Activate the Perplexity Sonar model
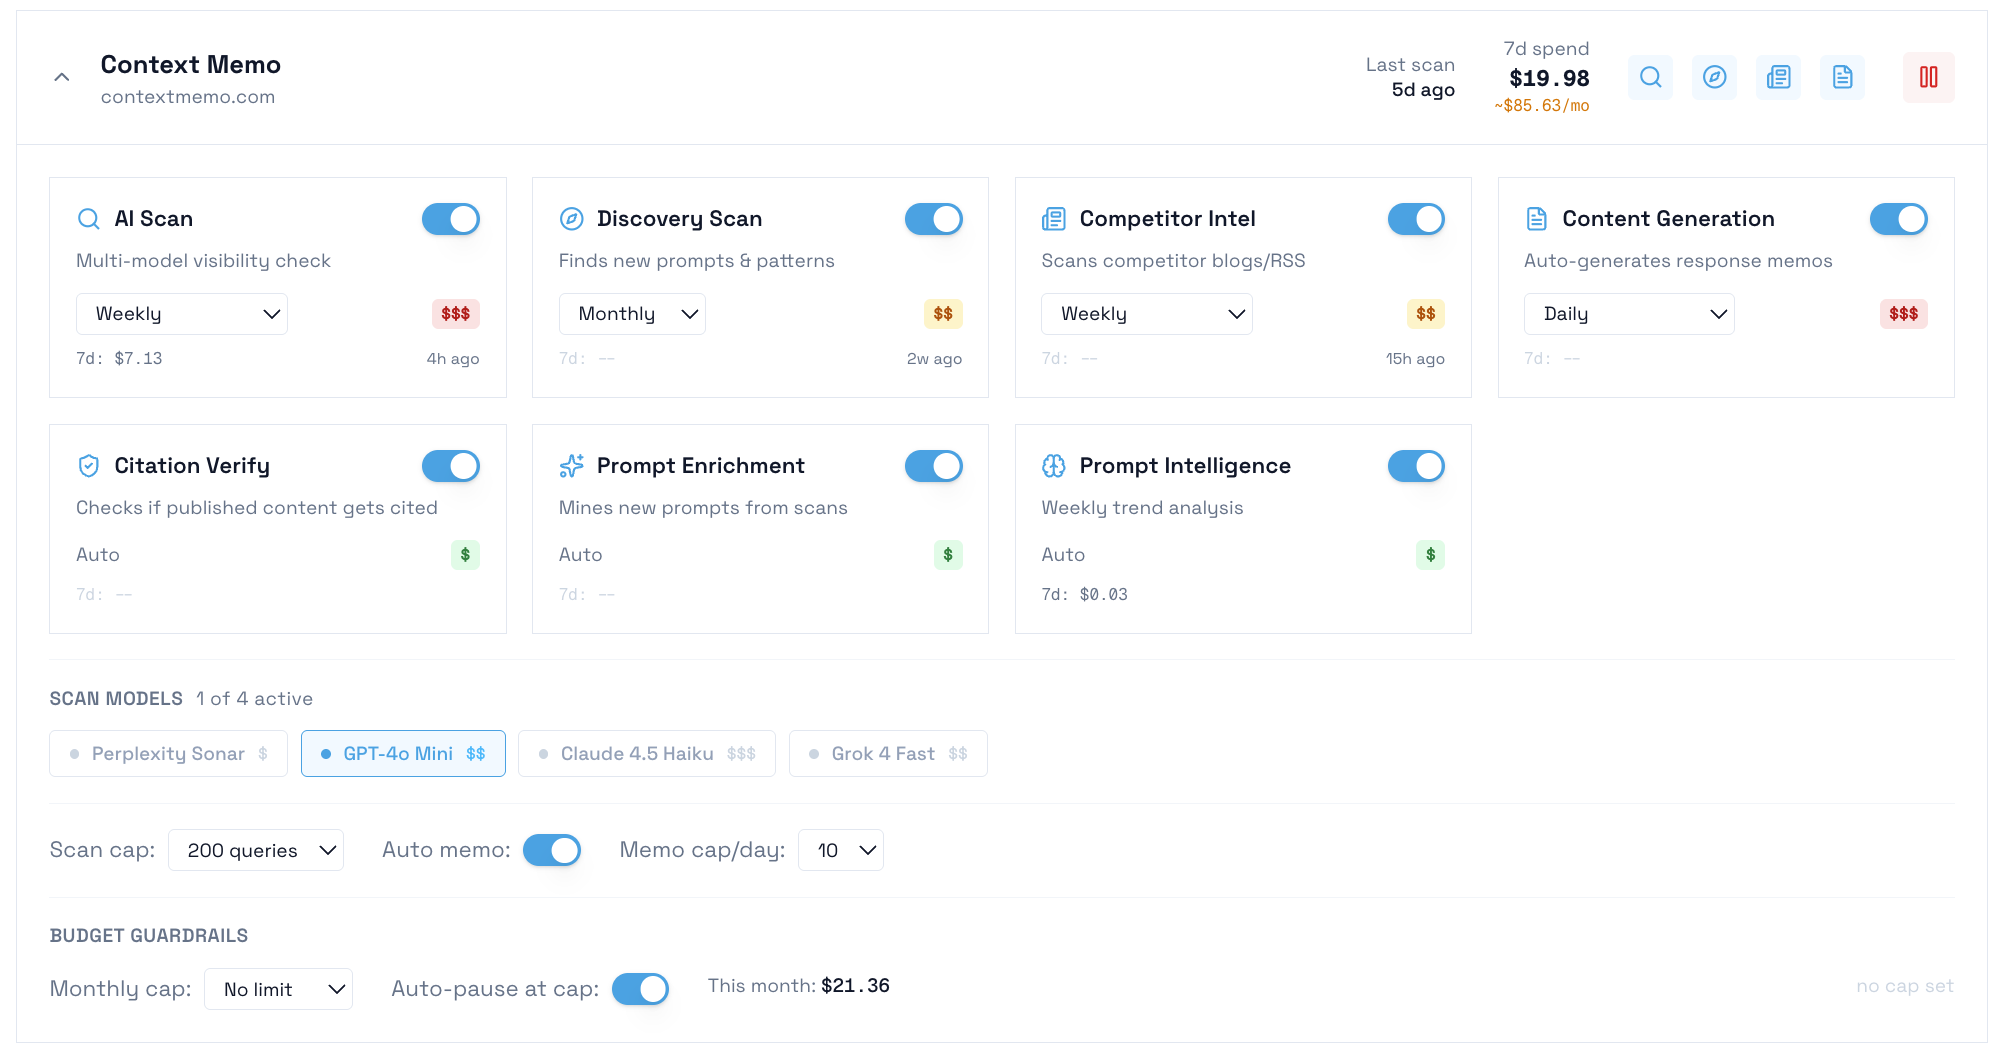This screenshot has height=1054, width=2004. [167, 753]
